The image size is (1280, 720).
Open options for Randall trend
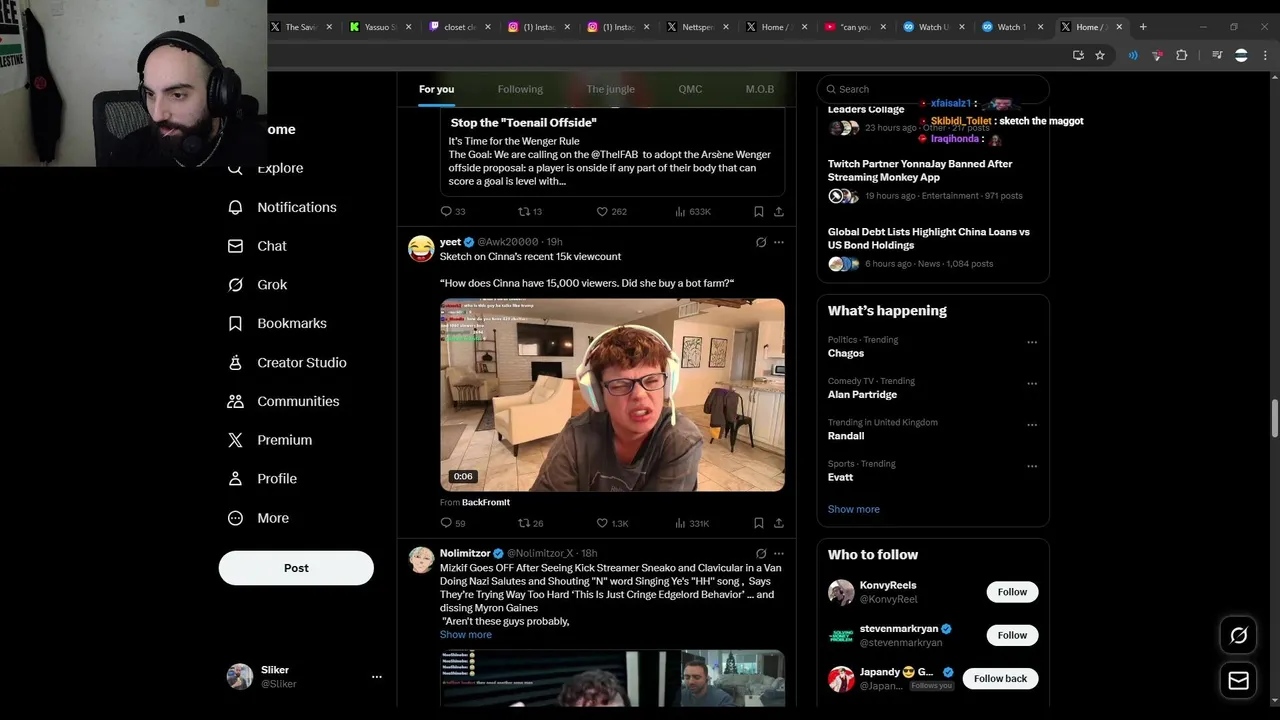[x=1032, y=425]
